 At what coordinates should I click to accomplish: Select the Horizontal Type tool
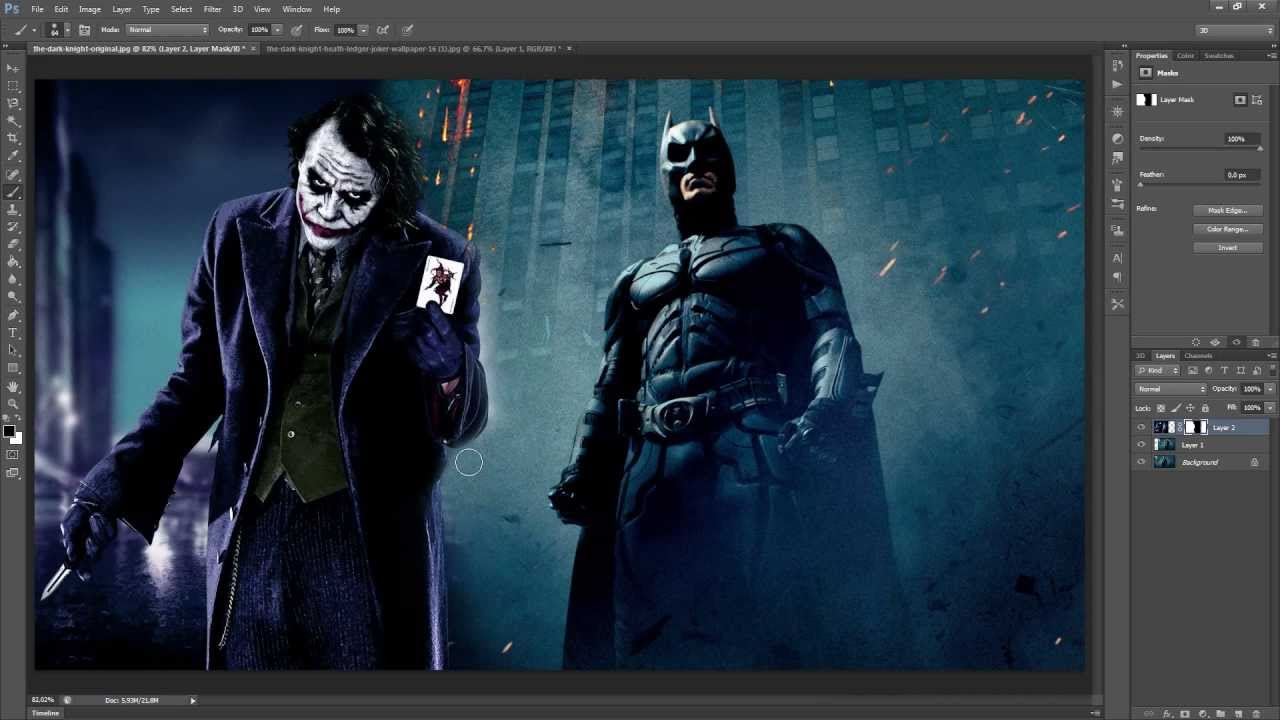point(13,332)
